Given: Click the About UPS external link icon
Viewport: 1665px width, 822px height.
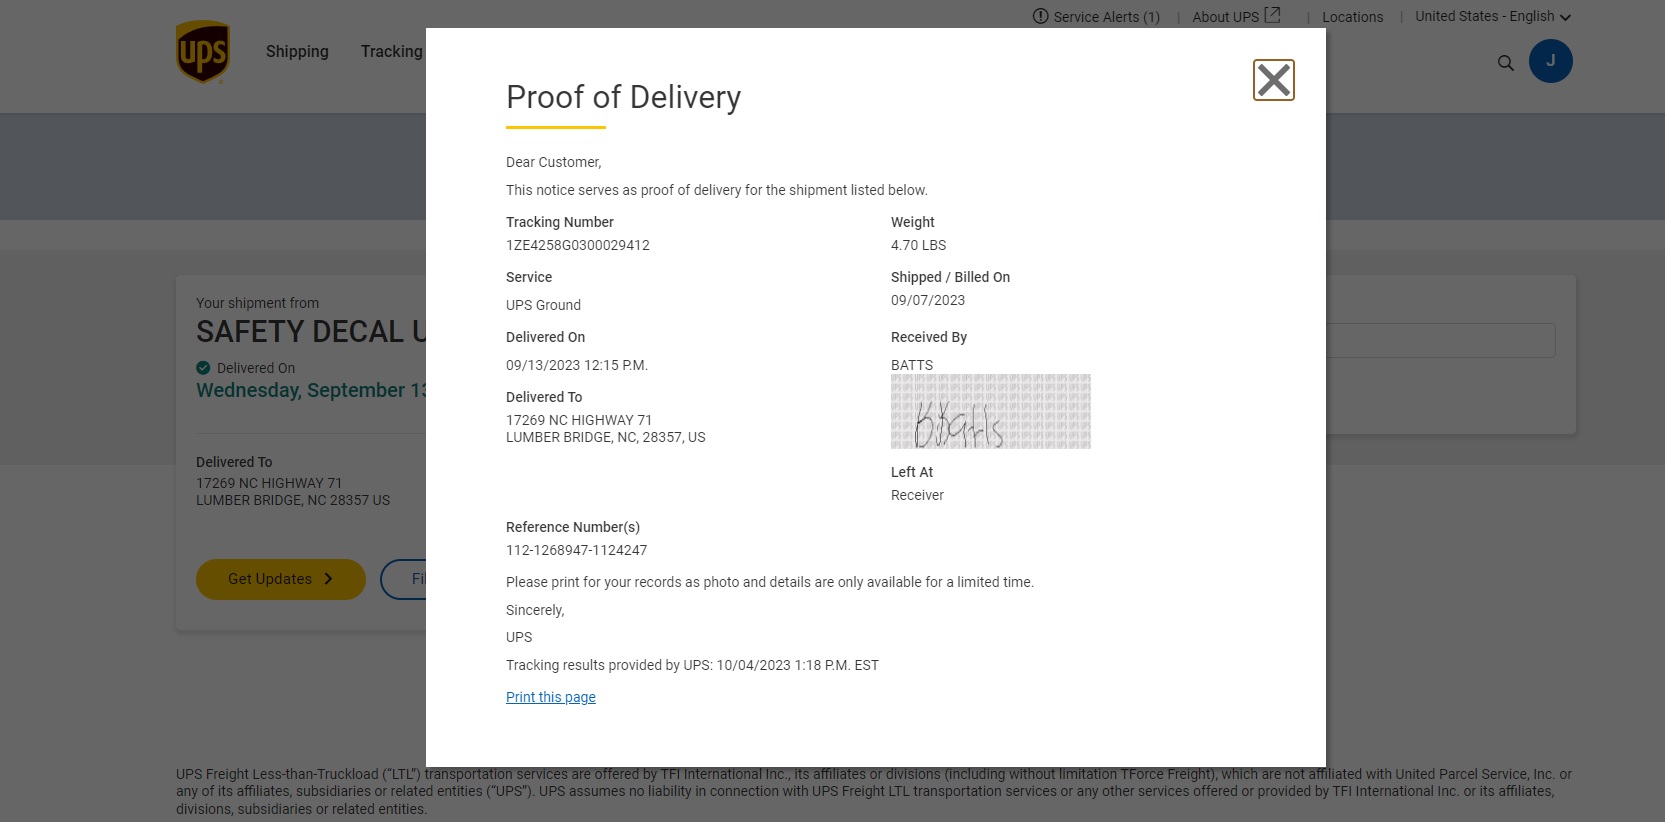Looking at the screenshot, I should click(x=1272, y=15).
